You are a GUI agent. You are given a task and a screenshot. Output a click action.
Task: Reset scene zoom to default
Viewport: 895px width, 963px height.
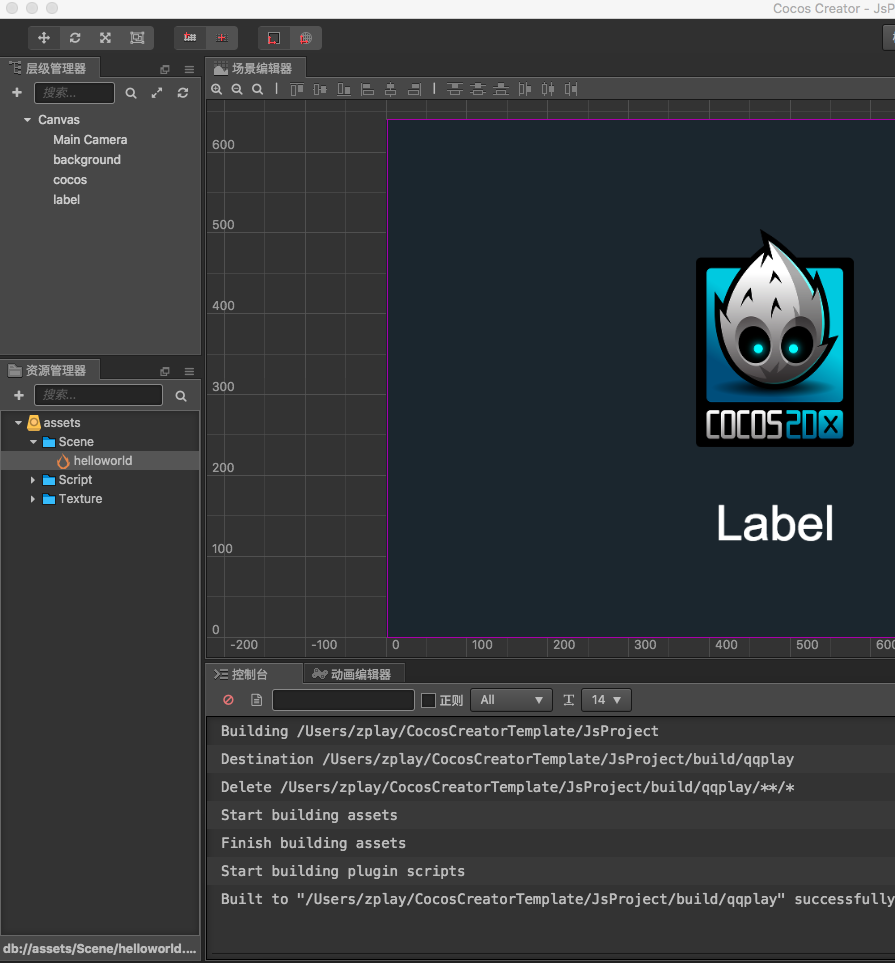[x=258, y=90]
